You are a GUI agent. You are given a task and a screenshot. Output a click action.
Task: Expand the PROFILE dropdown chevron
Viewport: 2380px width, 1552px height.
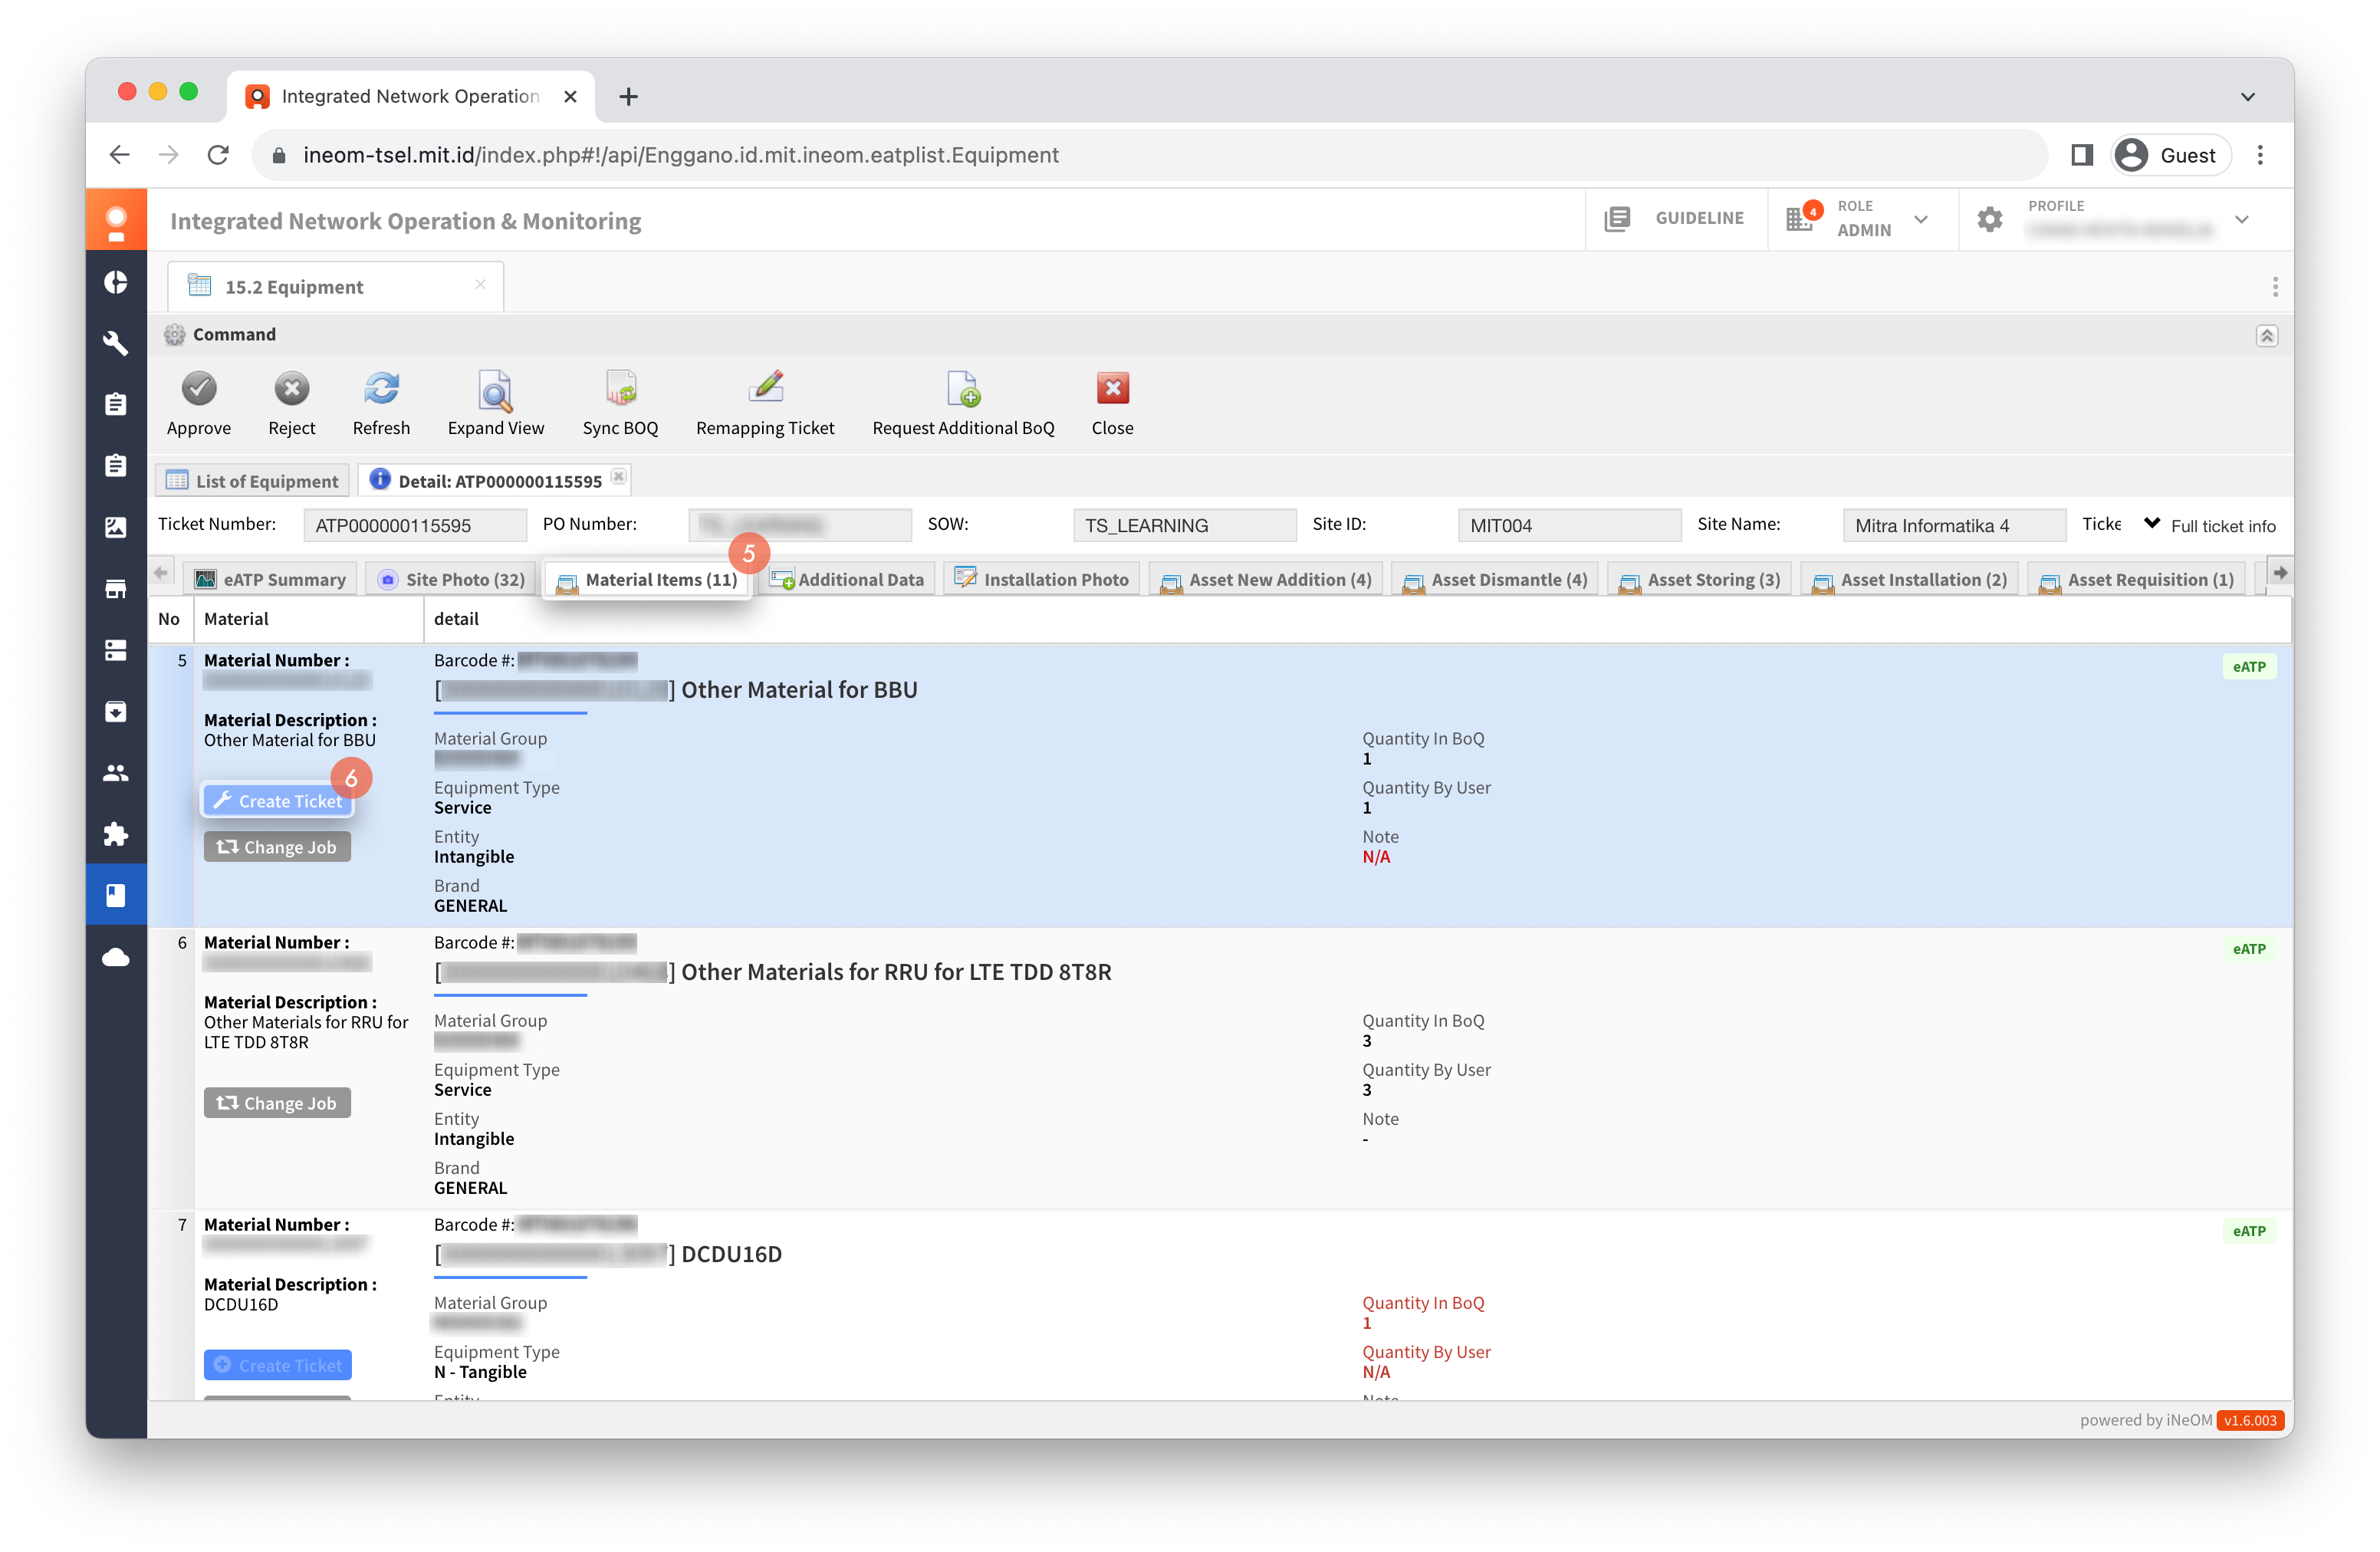(x=2241, y=219)
